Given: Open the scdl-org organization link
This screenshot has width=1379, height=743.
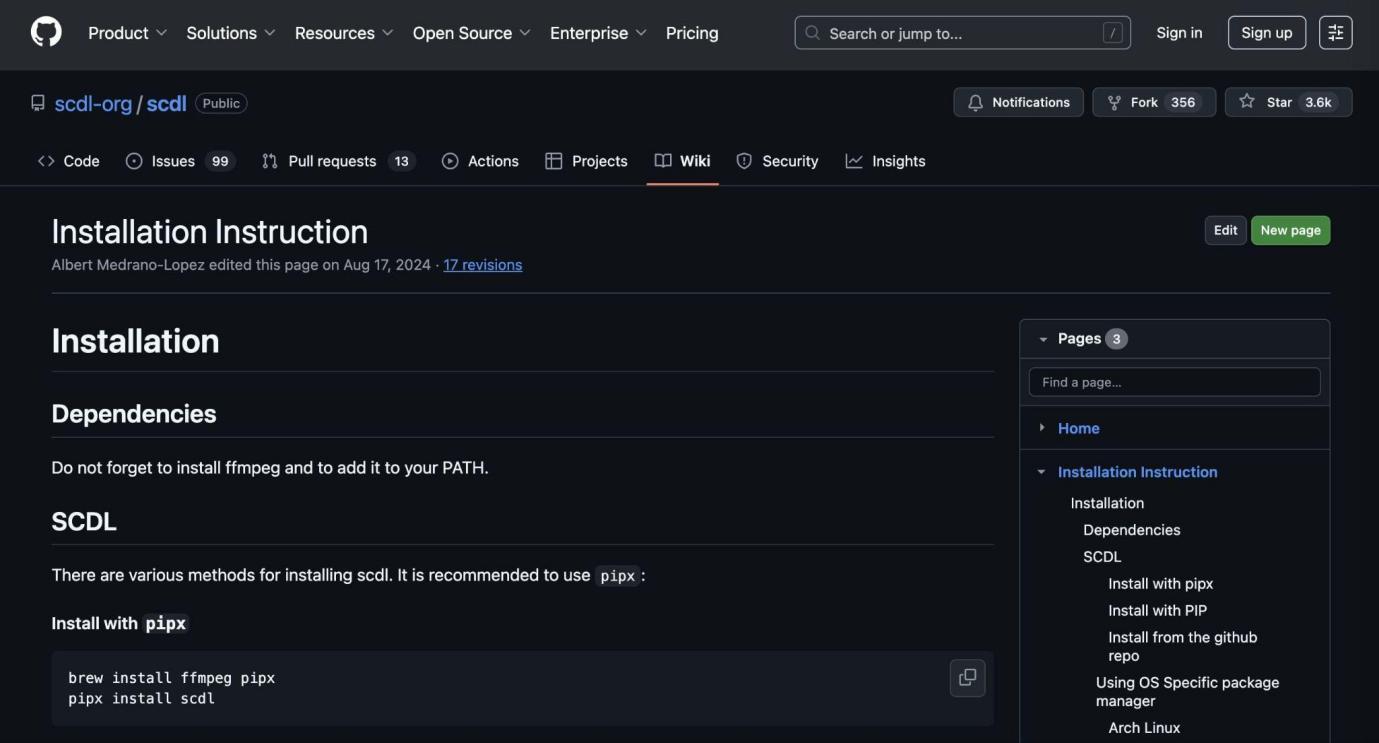Looking at the screenshot, I should pyautogui.click(x=93, y=104).
